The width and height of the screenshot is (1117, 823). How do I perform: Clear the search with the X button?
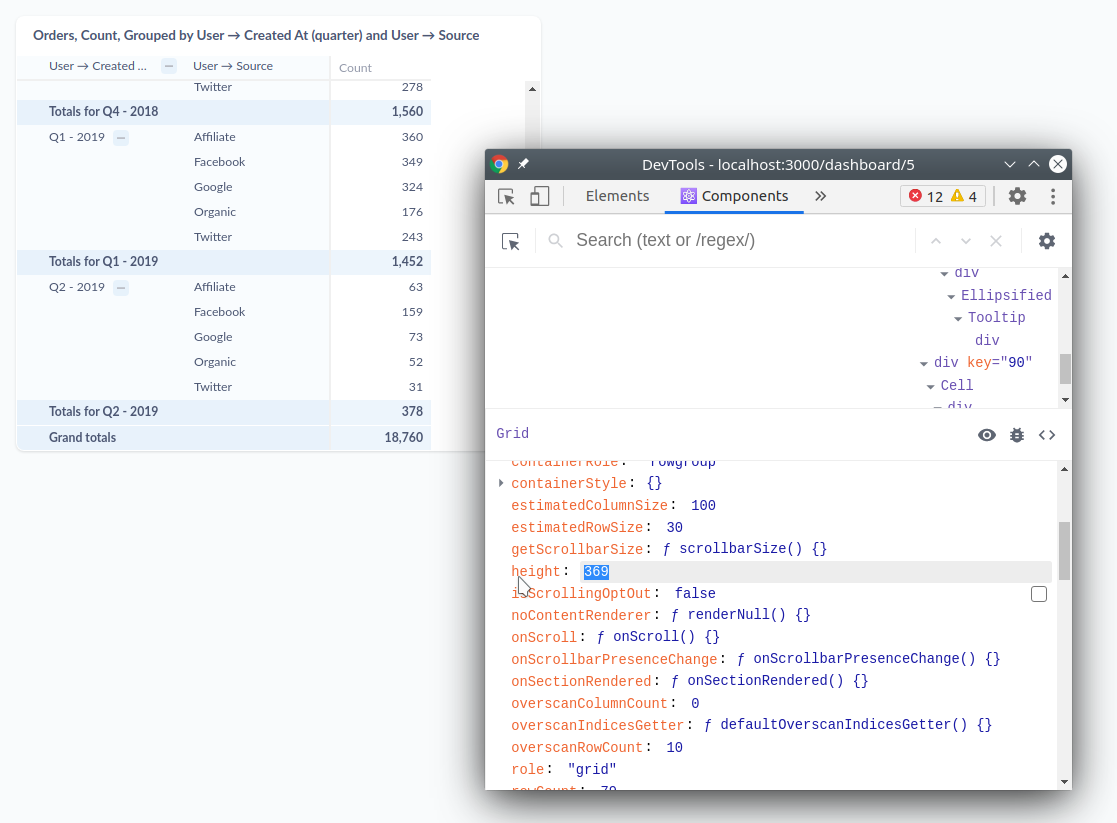995,240
